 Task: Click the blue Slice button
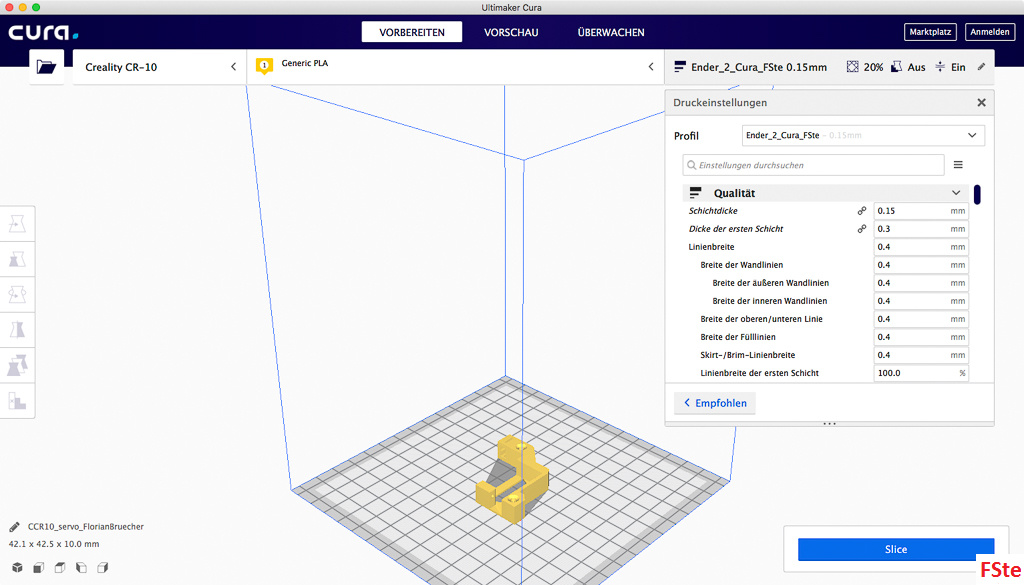point(896,549)
